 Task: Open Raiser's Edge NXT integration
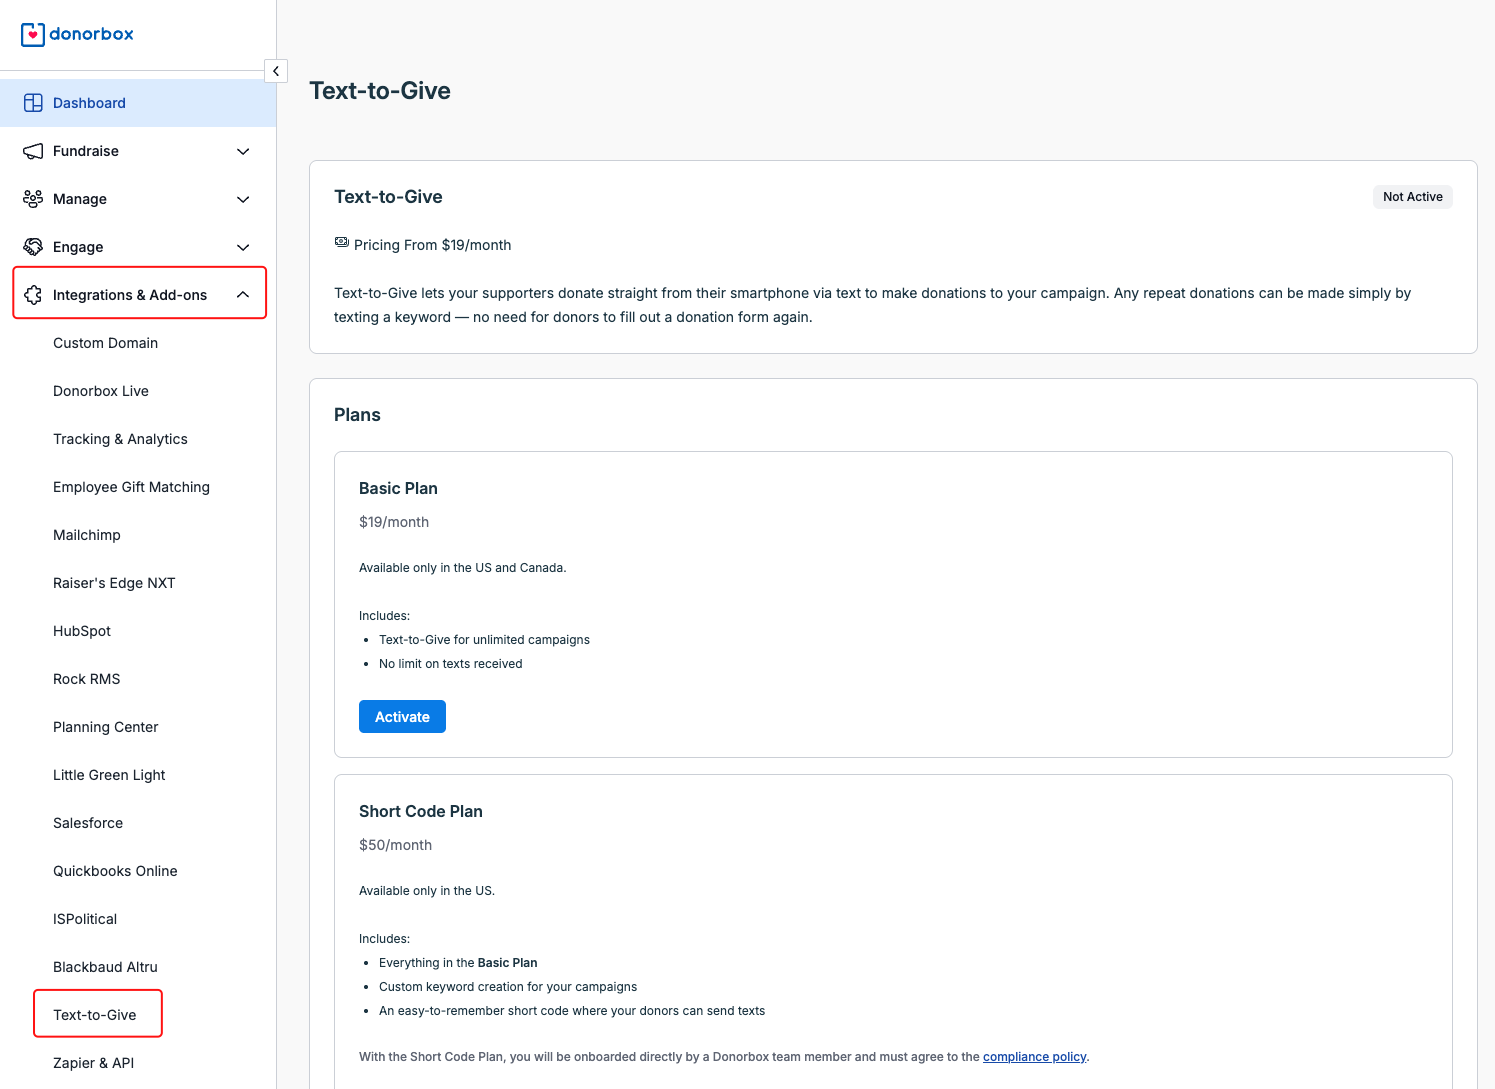pos(114,583)
